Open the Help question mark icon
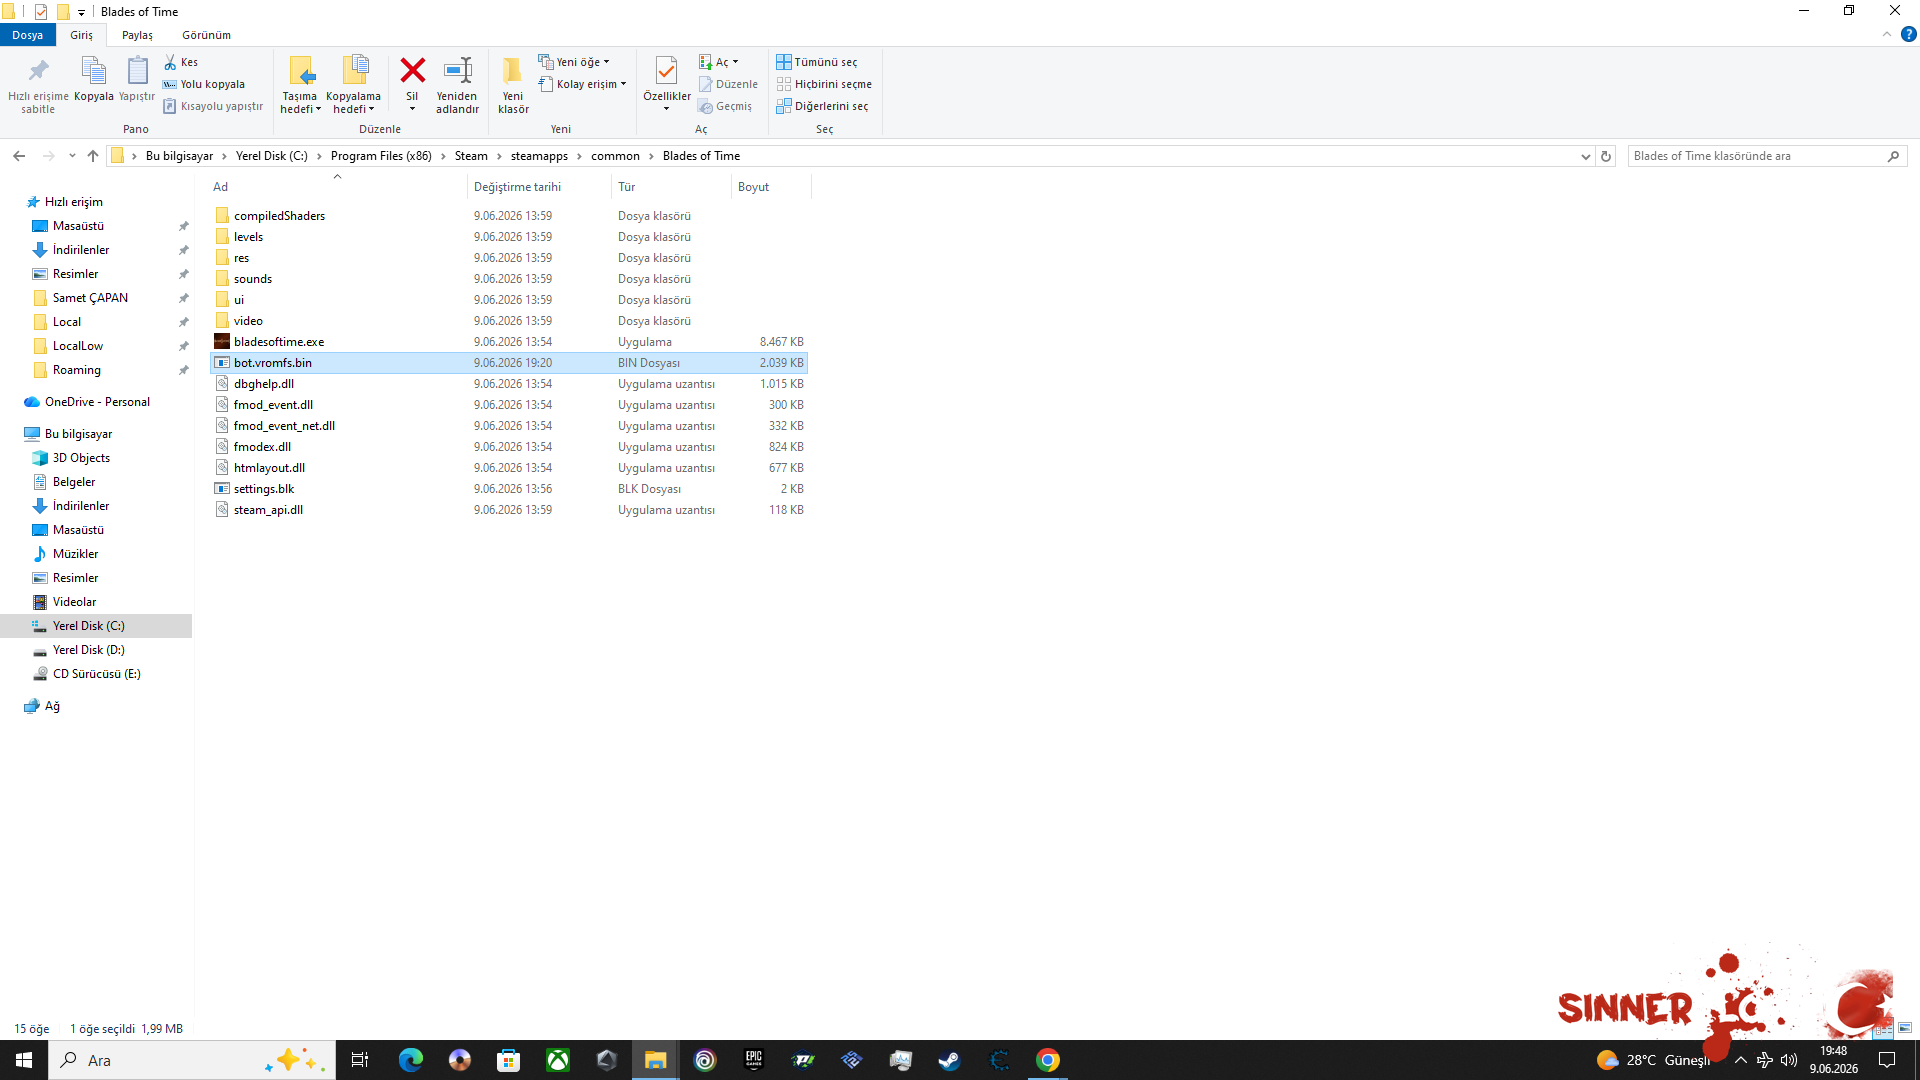Screen dimensions: 1920x1080 (x=1908, y=34)
